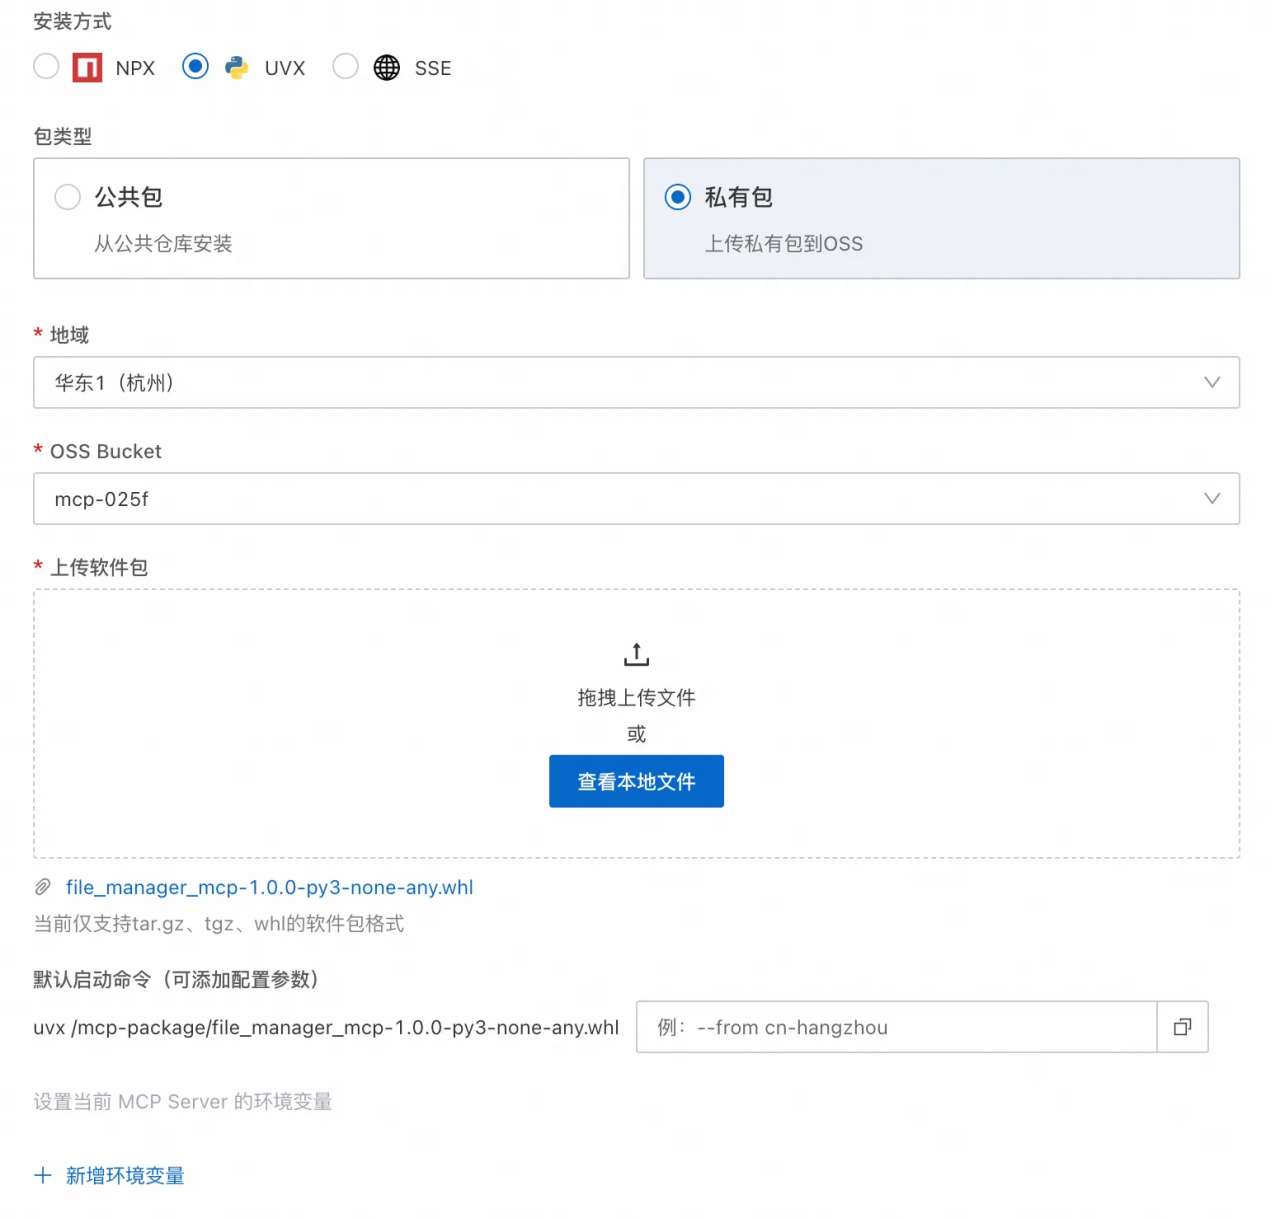Expand region list via 华东1 chevron arrow
The width and height of the screenshot is (1280, 1218).
tap(1212, 382)
